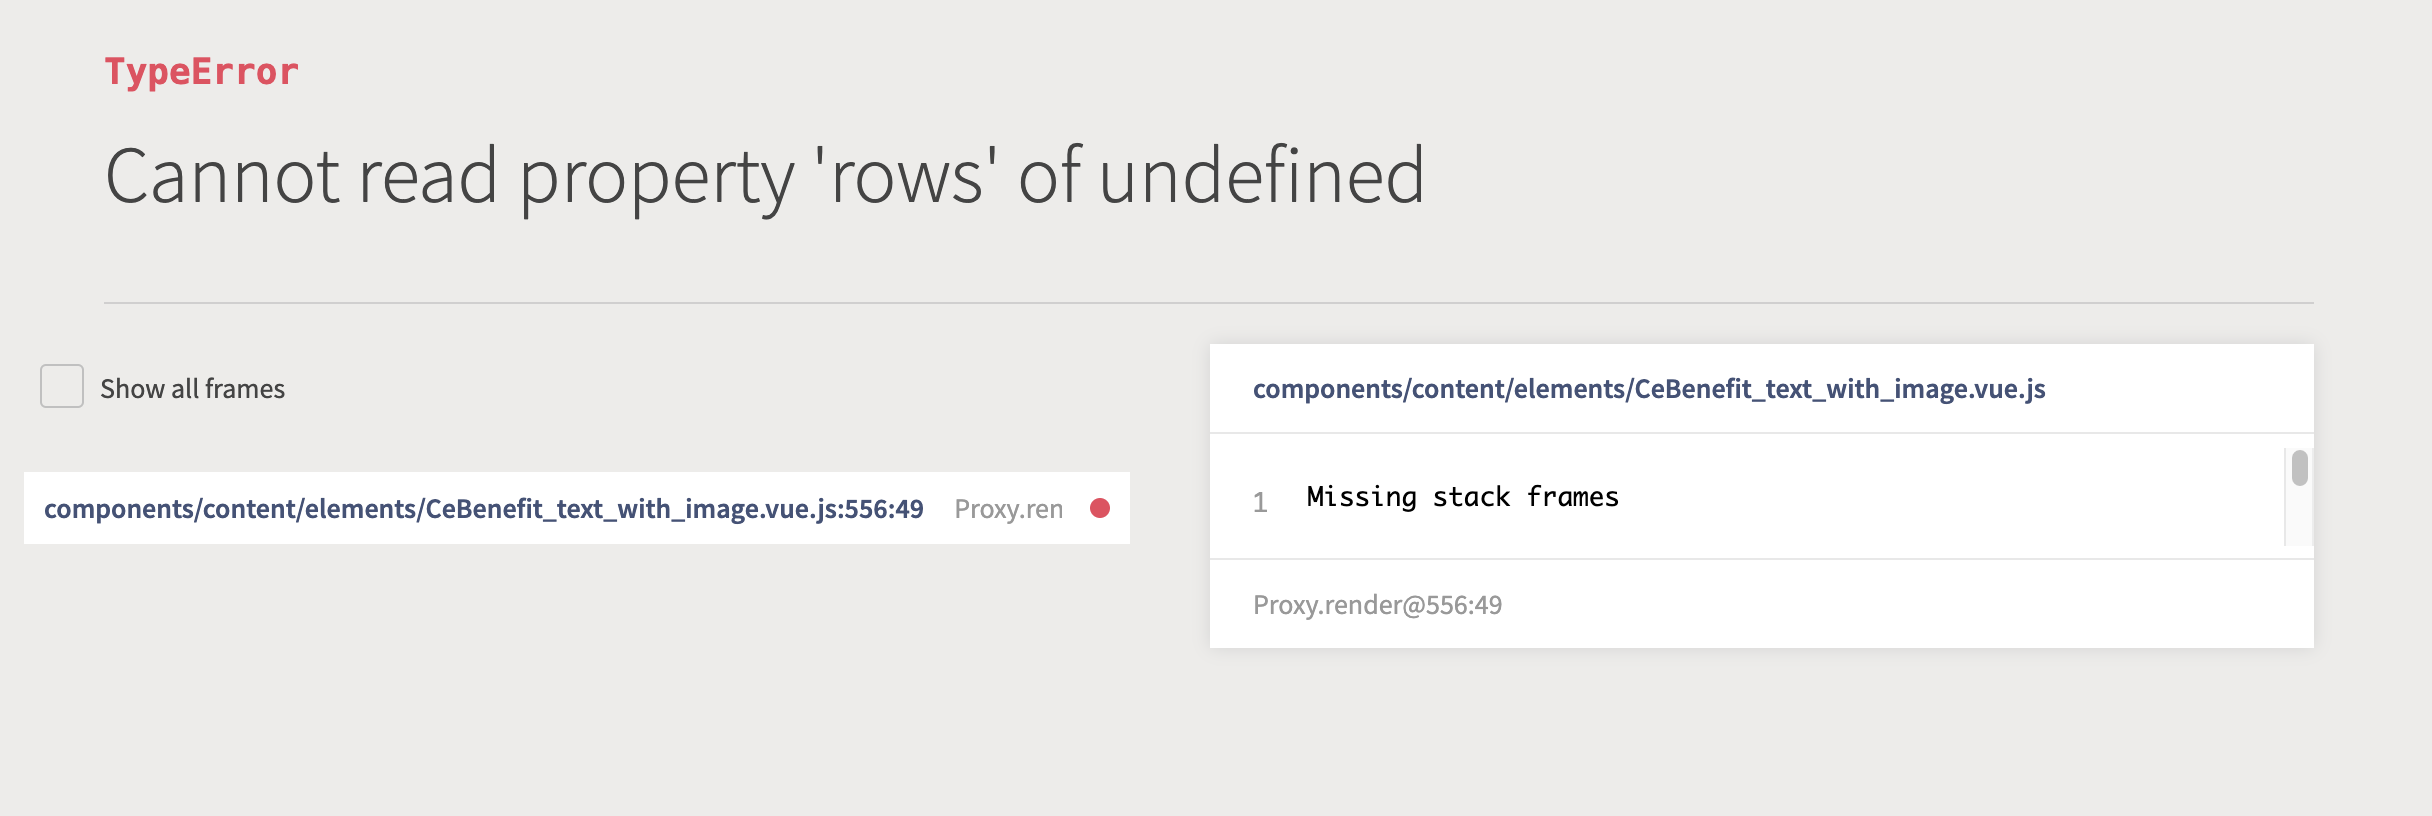Click the line number 1 gutter
This screenshot has height=816, width=2432.
point(1260,498)
